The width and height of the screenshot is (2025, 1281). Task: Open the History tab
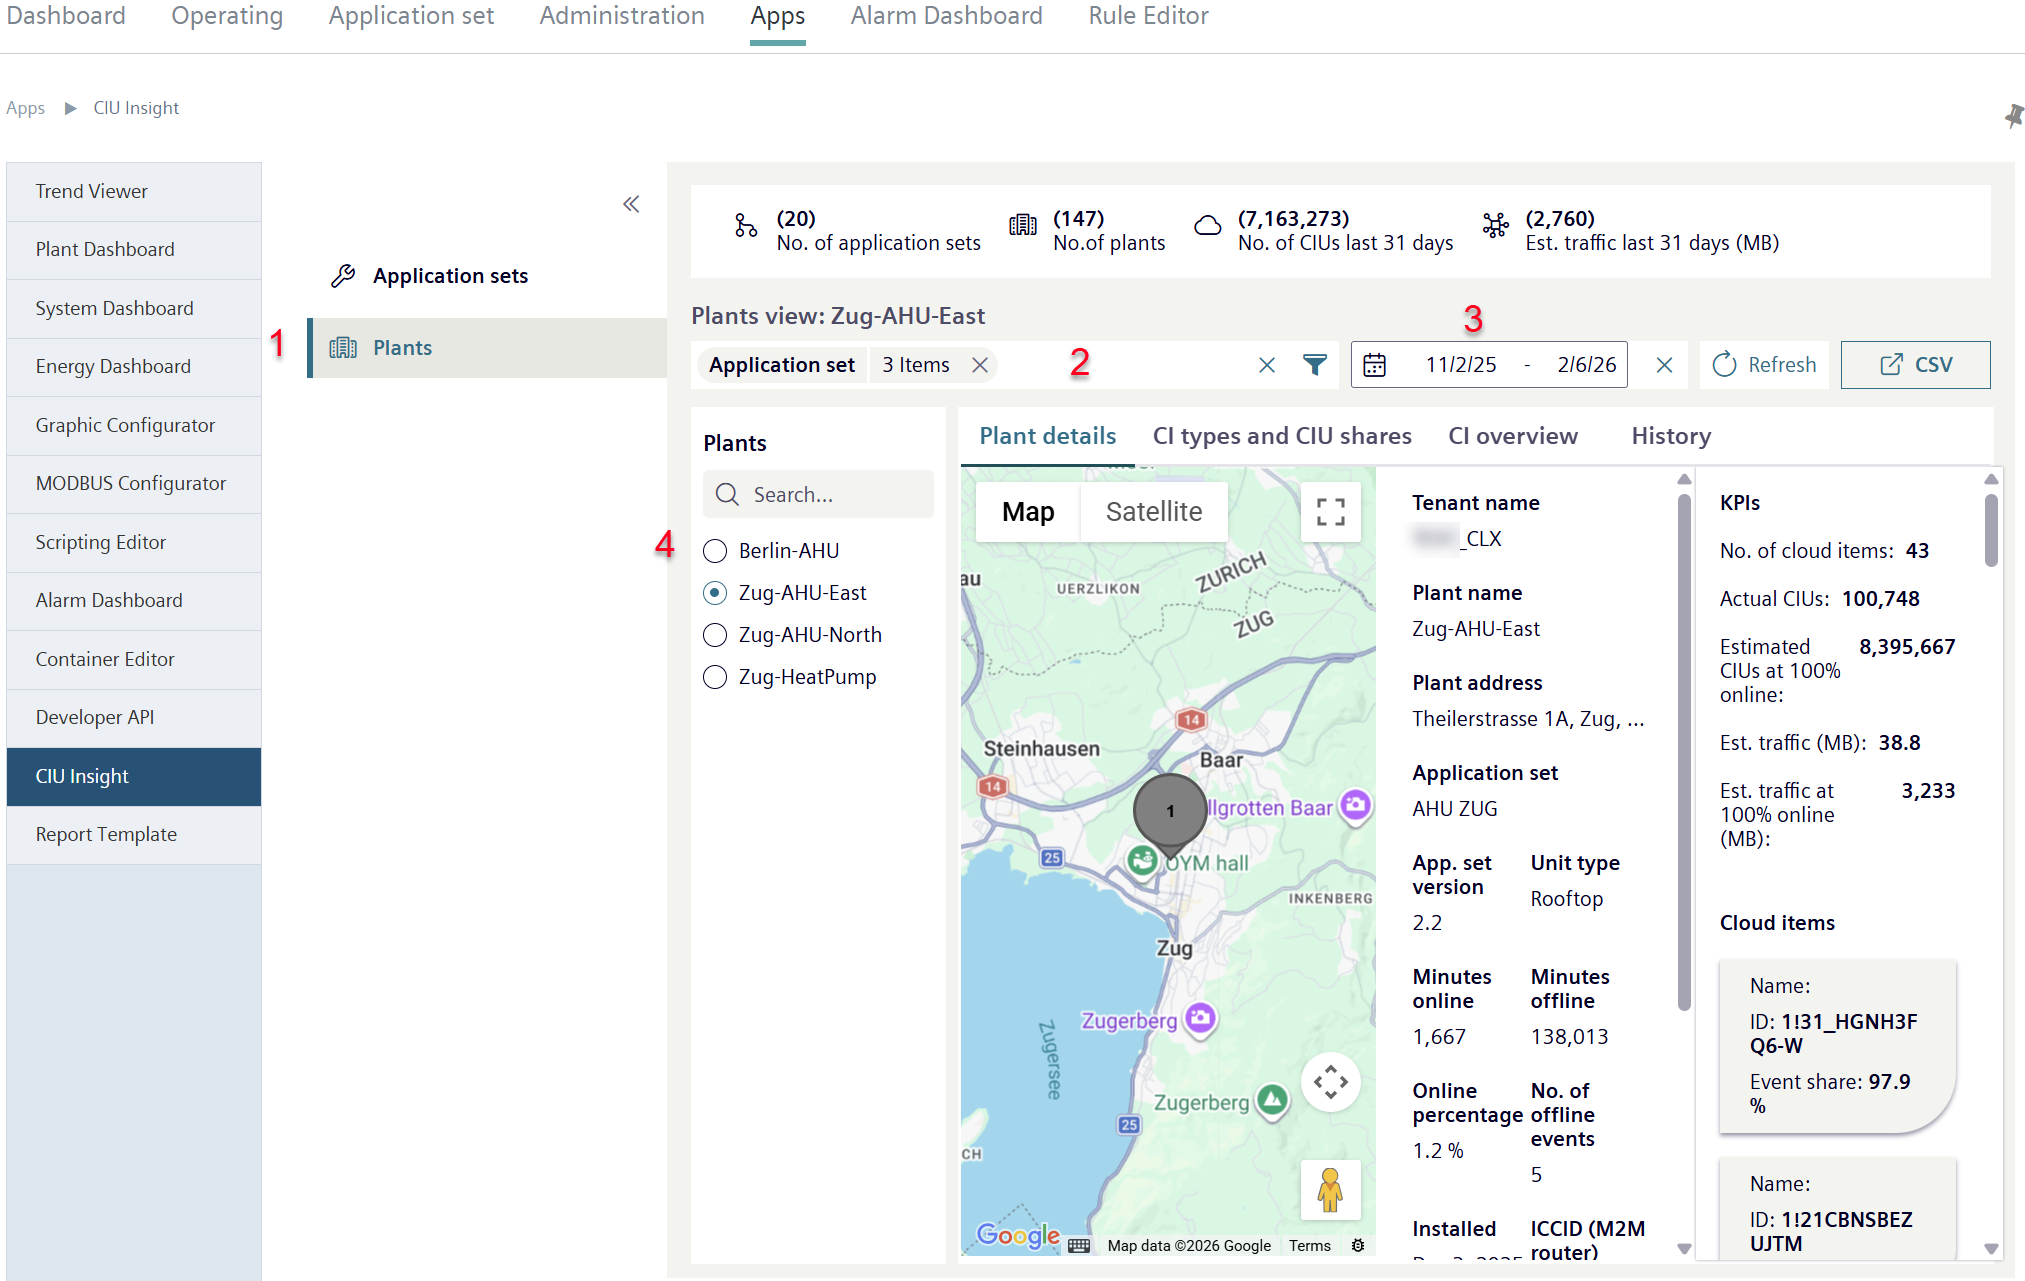pos(1671,436)
